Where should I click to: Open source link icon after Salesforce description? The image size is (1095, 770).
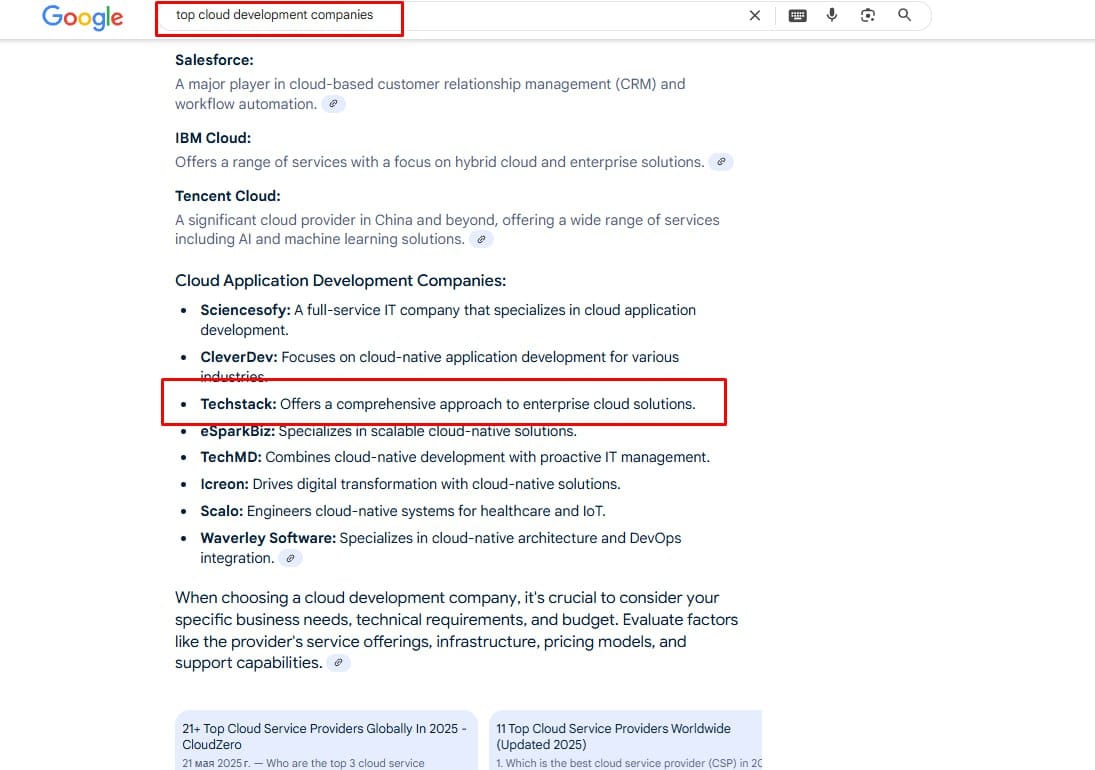click(x=334, y=104)
